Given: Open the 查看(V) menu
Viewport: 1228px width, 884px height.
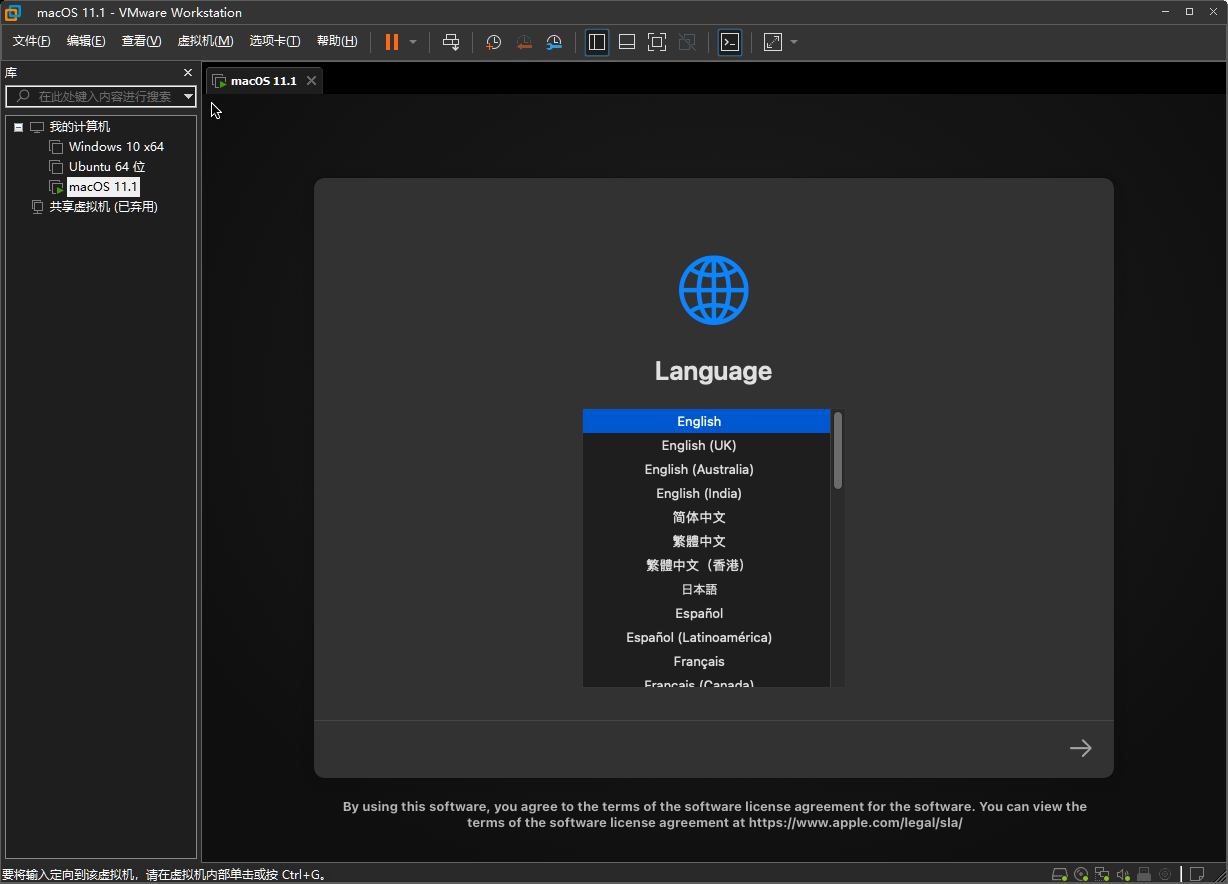Looking at the screenshot, I should coord(141,41).
